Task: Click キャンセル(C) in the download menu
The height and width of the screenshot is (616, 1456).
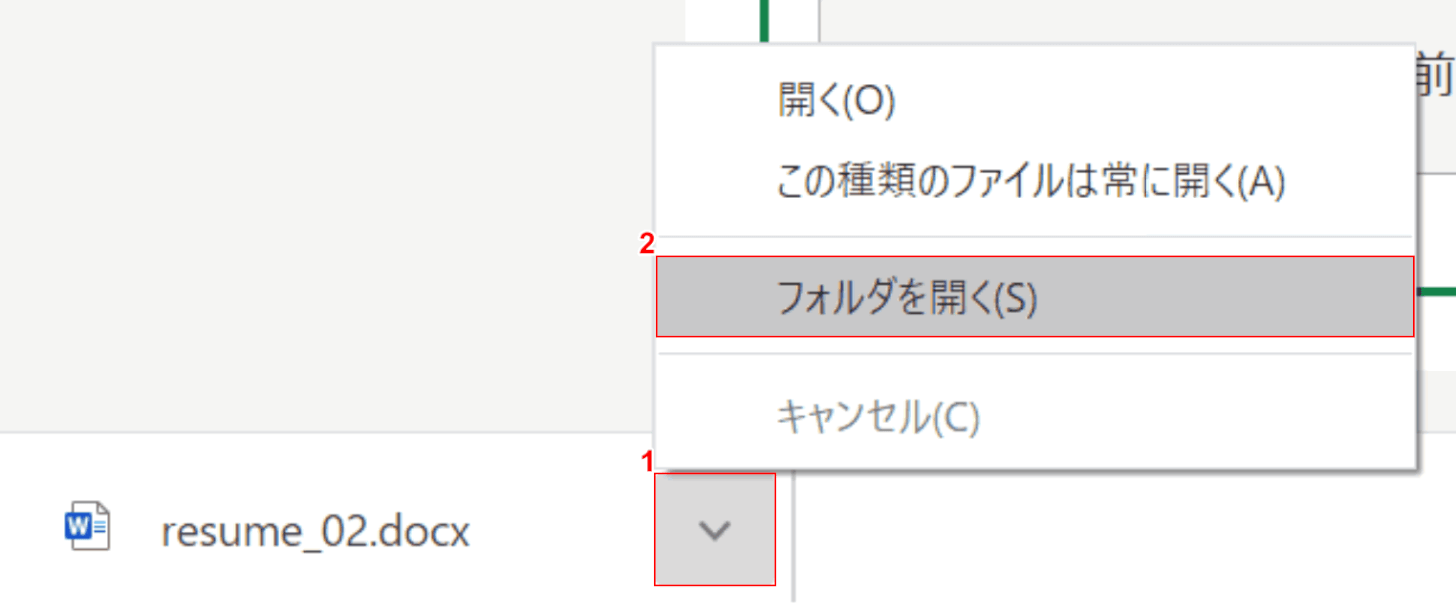Action: (x=878, y=417)
